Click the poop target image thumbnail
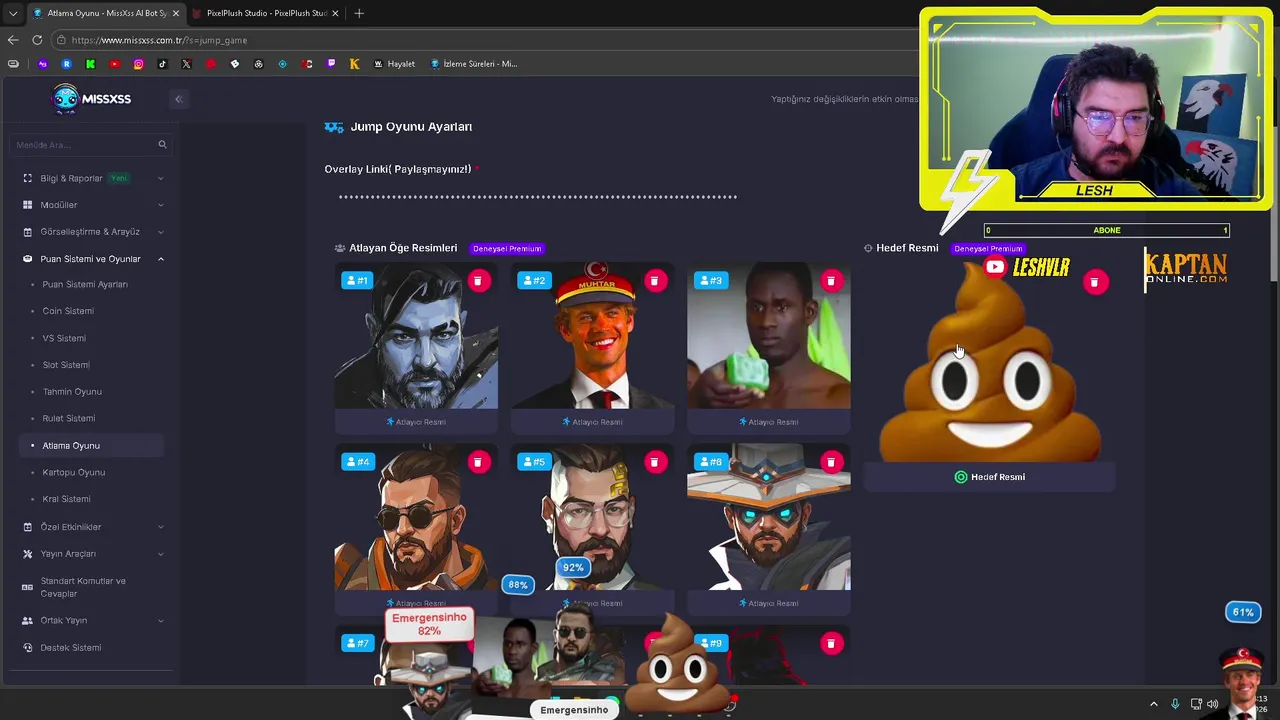The image size is (1280, 720). coord(989,362)
